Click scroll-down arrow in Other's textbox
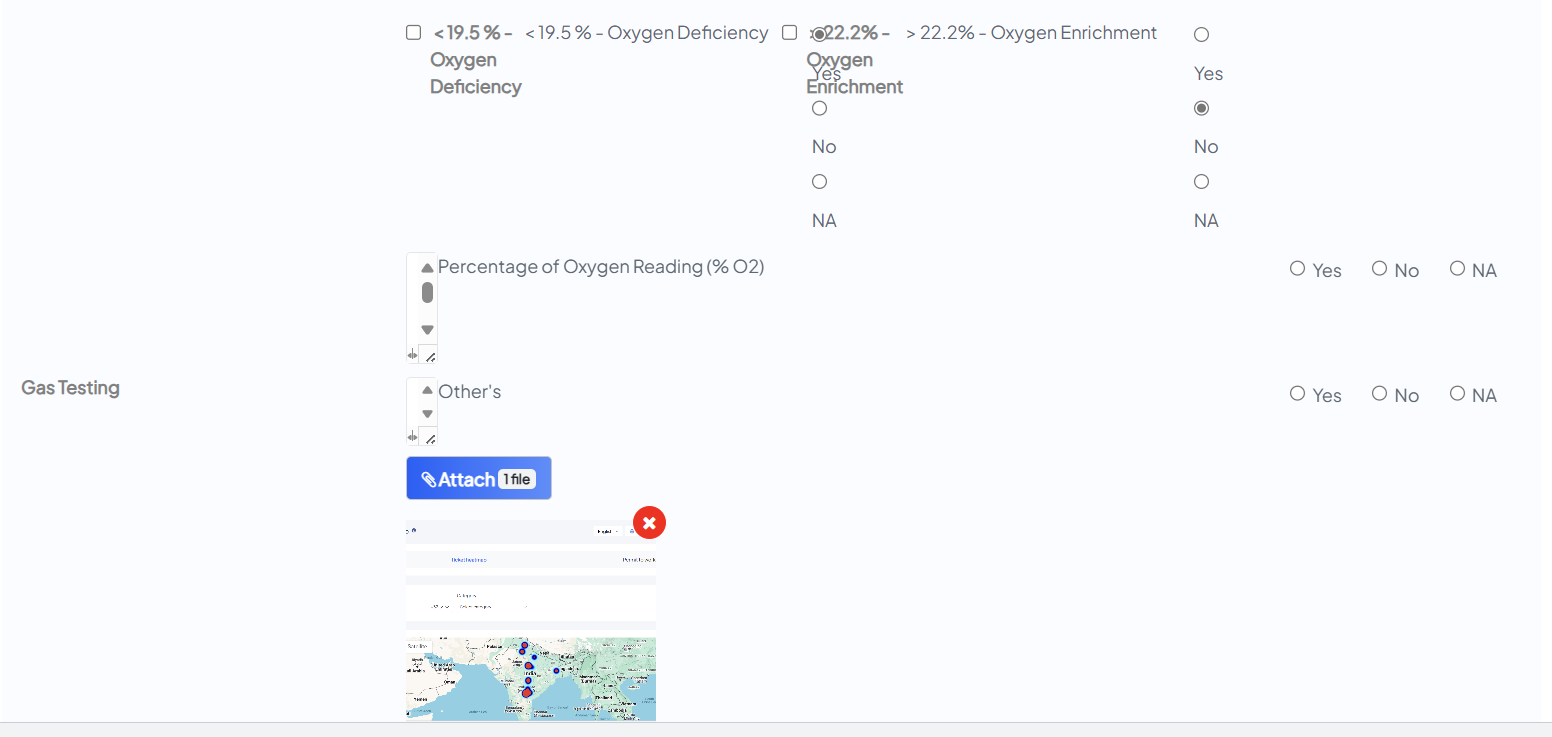This screenshot has height=737, width=1552. (x=427, y=414)
